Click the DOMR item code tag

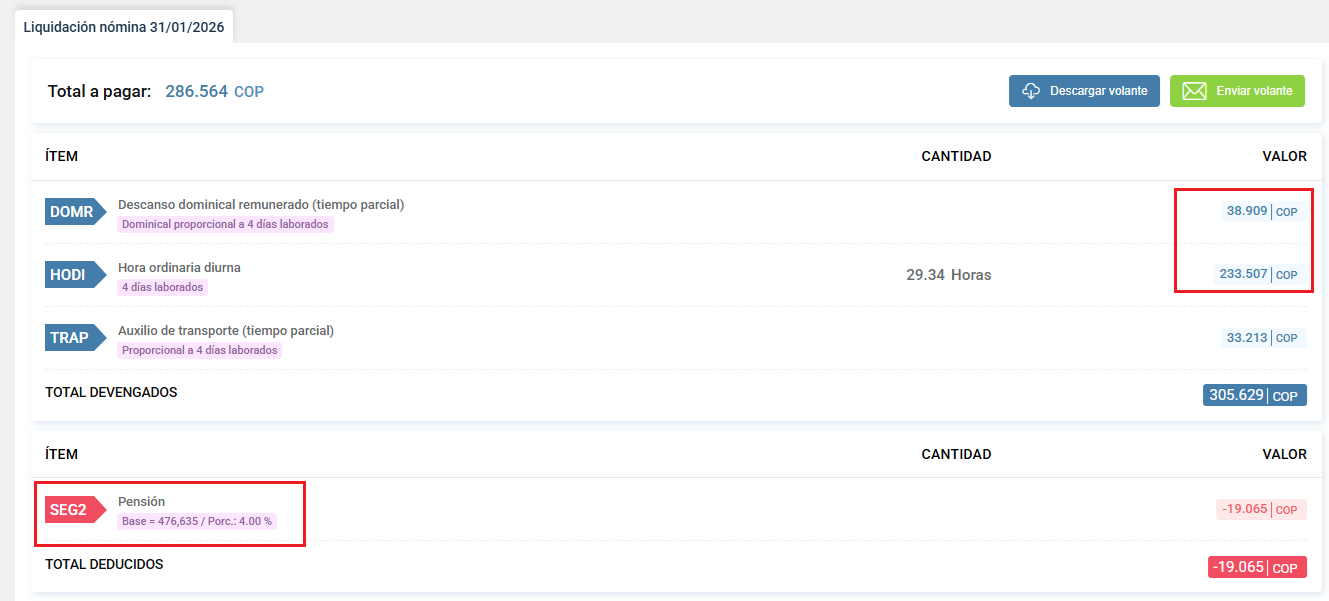point(72,212)
